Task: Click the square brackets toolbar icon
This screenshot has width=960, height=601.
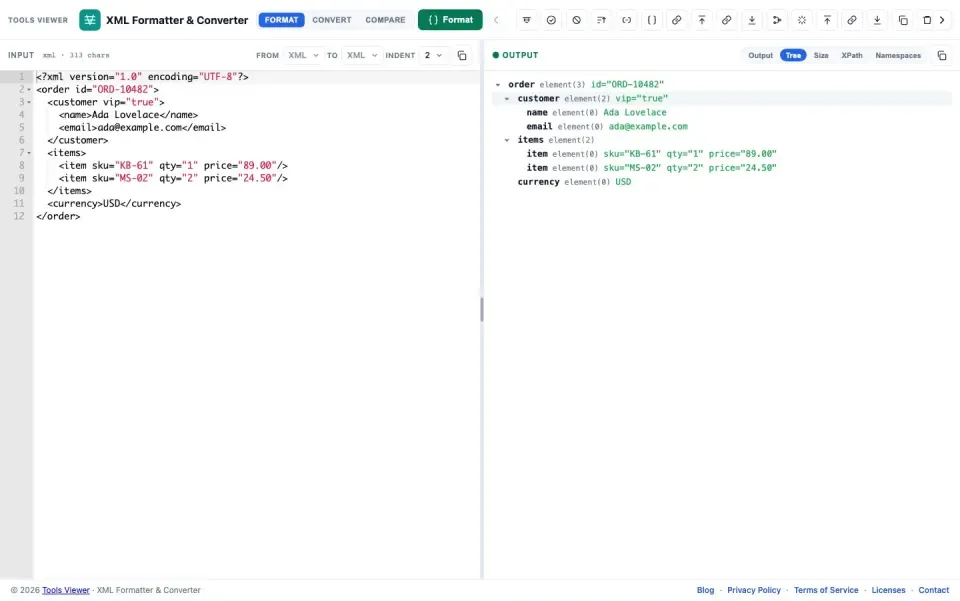Action: (651, 20)
